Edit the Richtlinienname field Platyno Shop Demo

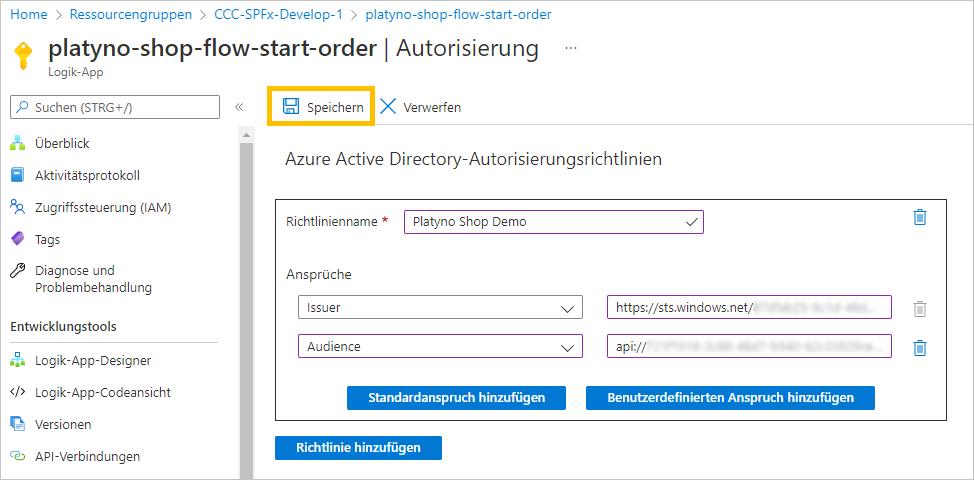(x=553, y=222)
